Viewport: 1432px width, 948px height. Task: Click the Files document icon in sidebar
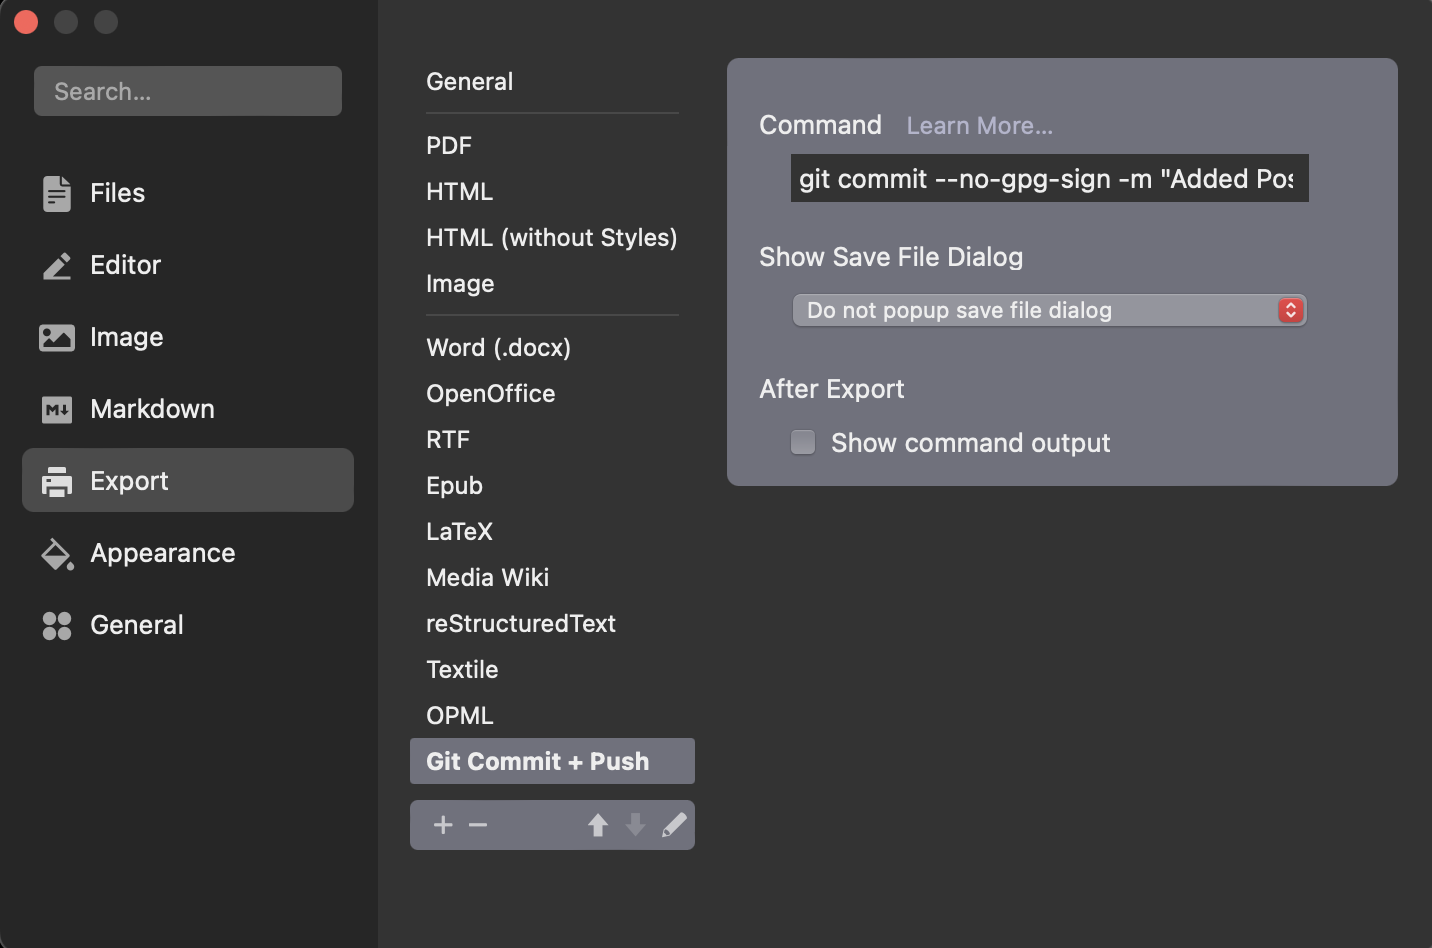(57, 193)
